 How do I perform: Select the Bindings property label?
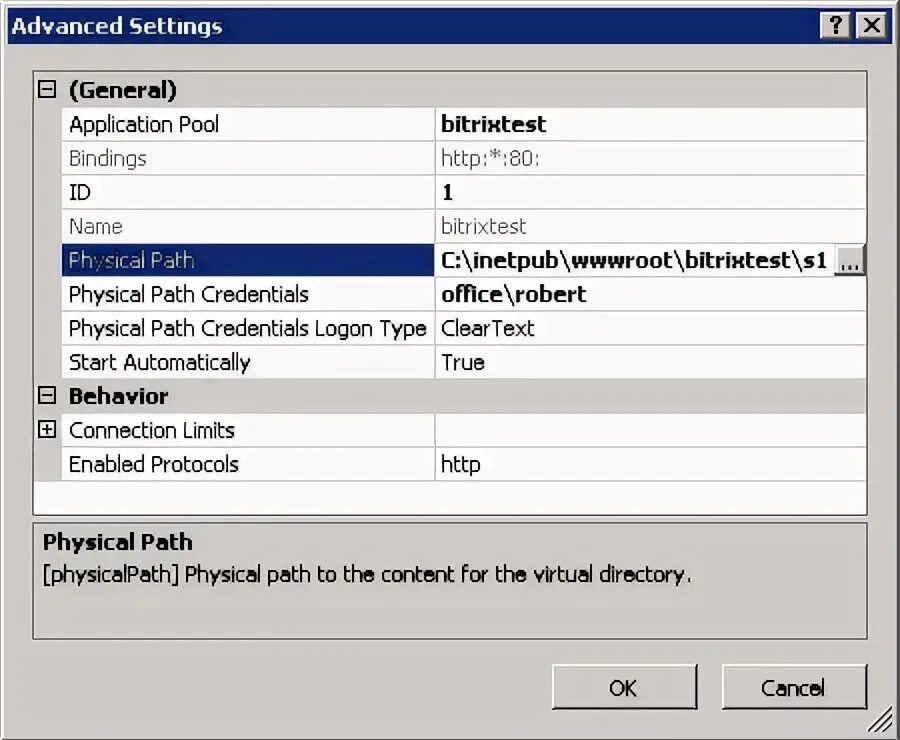coord(108,158)
